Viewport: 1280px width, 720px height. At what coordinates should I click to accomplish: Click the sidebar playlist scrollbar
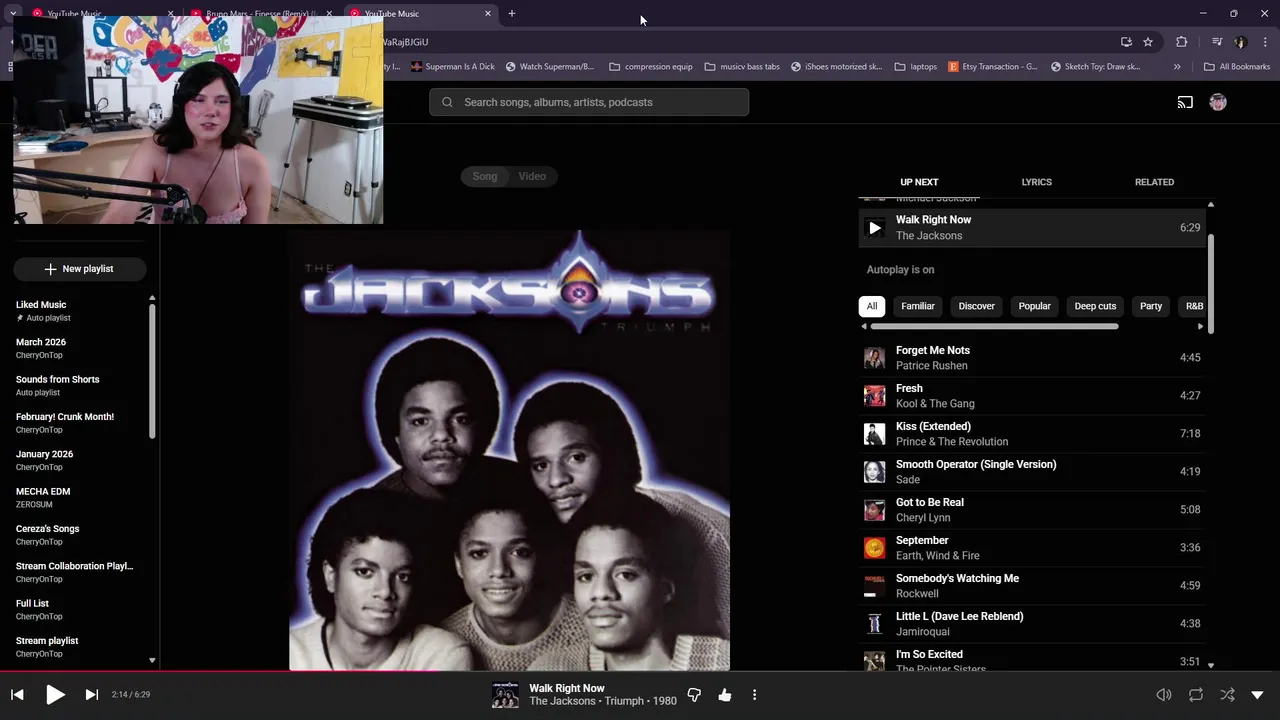coord(152,370)
